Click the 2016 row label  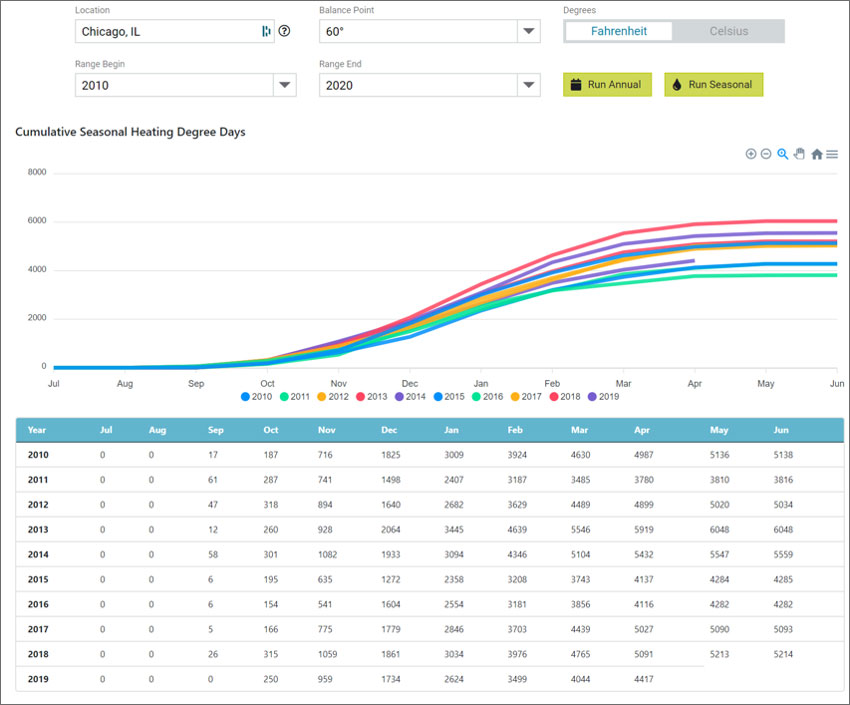point(38,605)
